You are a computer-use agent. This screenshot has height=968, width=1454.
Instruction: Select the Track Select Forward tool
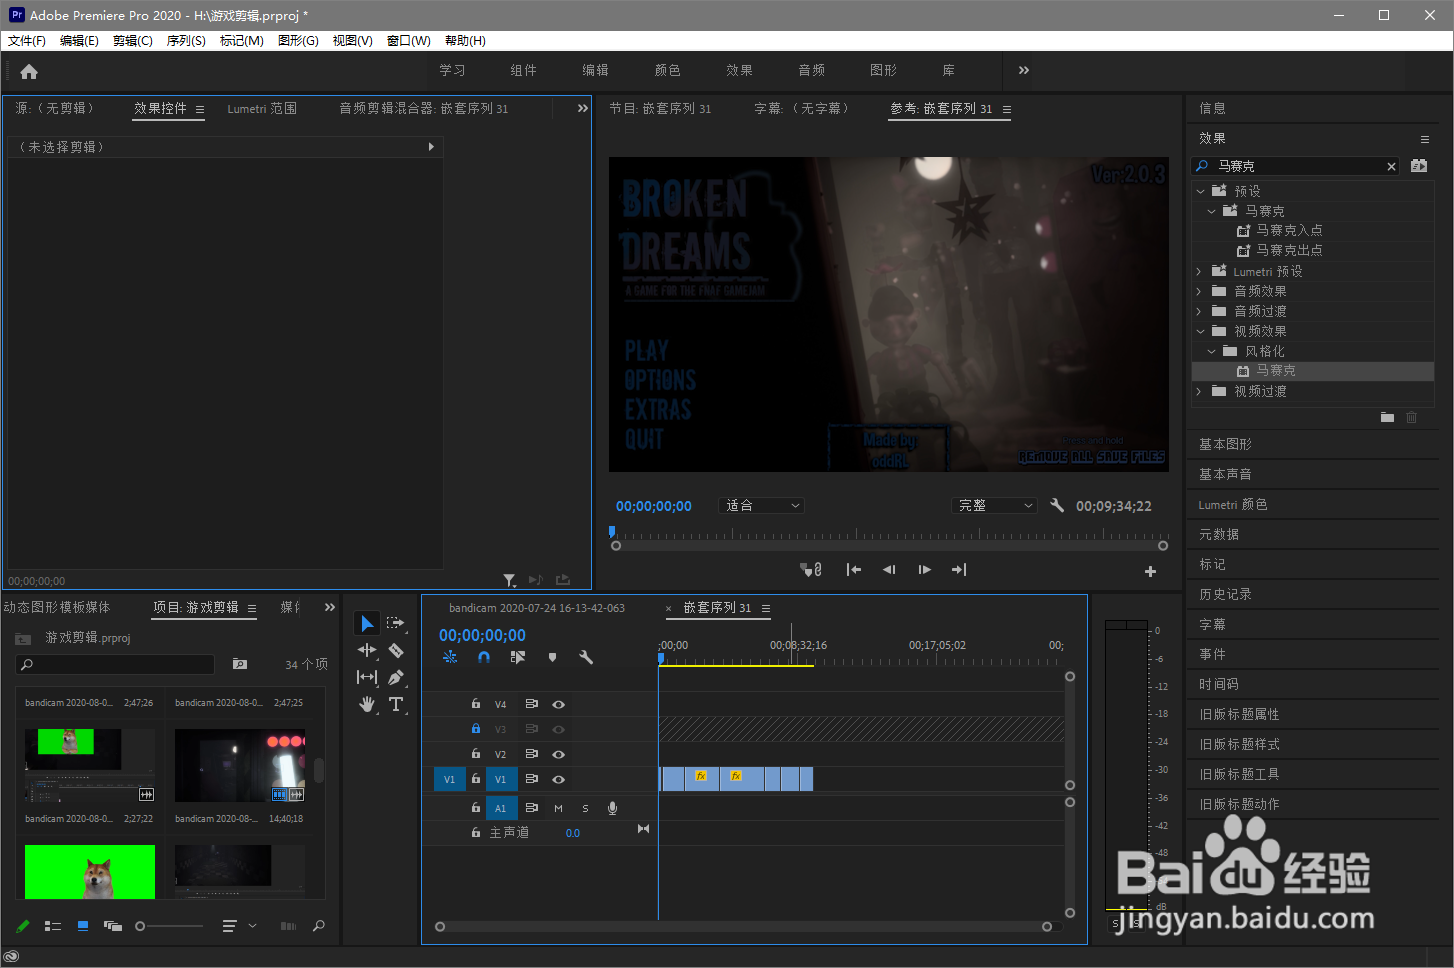(x=396, y=623)
